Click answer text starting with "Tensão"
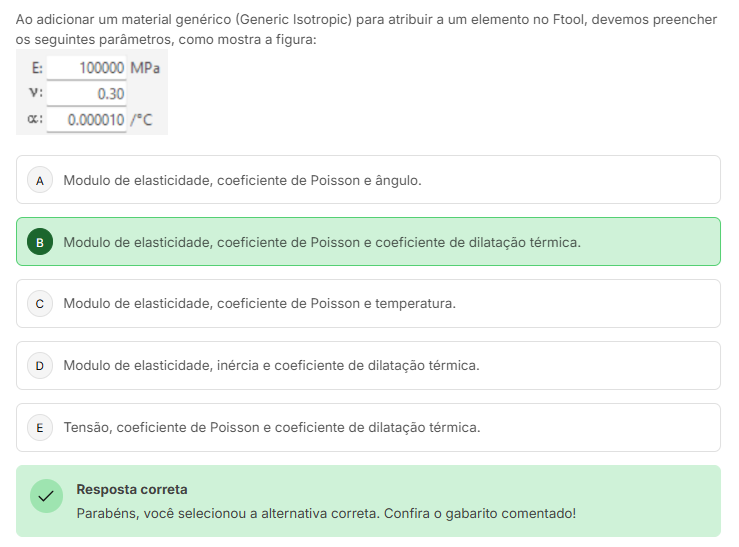739x547 pixels. click(271, 428)
